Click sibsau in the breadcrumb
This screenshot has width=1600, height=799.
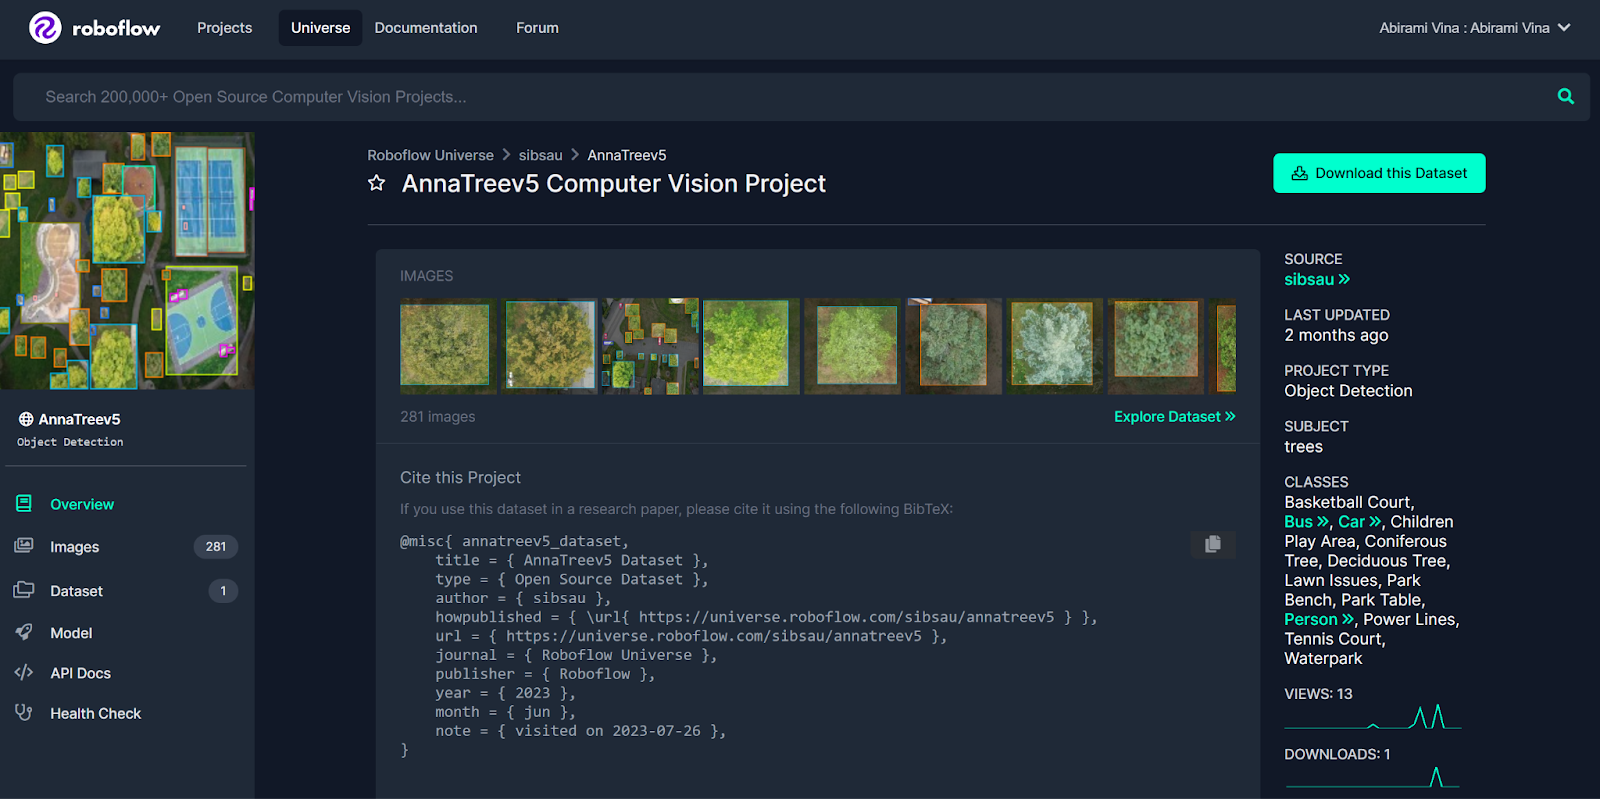tap(540, 155)
